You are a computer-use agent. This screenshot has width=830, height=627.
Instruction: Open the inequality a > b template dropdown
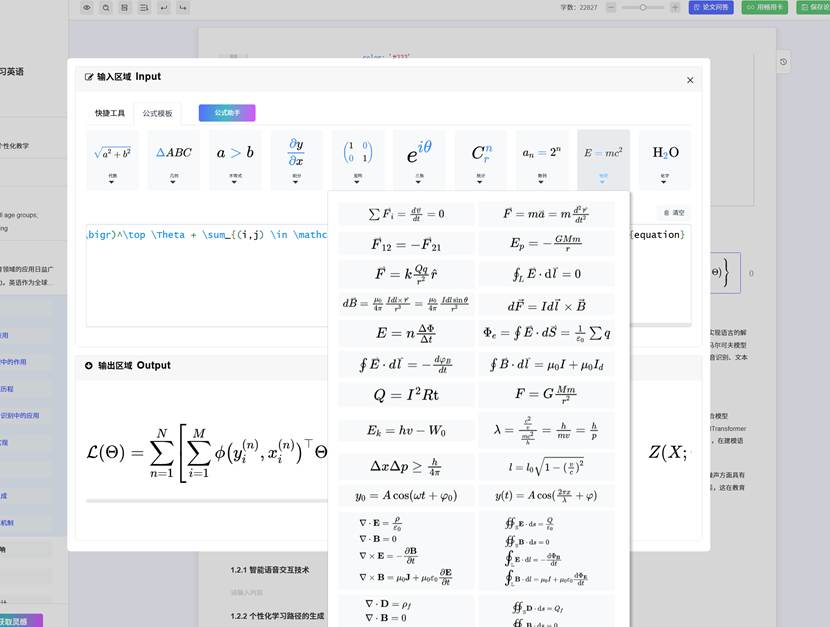(x=235, y=160)
